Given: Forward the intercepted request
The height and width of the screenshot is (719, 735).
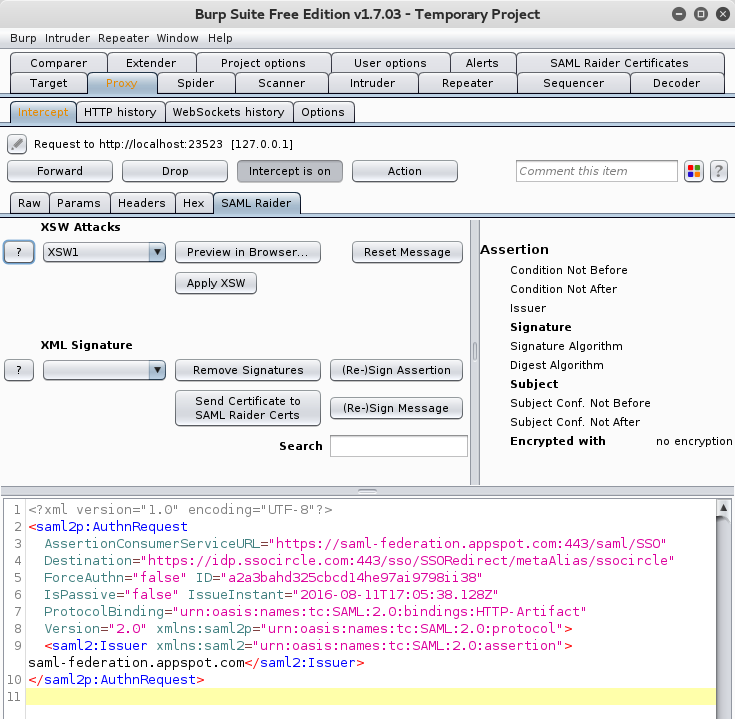Looking at the screenshot, I should pyautogui.click(x=60, y=171).
